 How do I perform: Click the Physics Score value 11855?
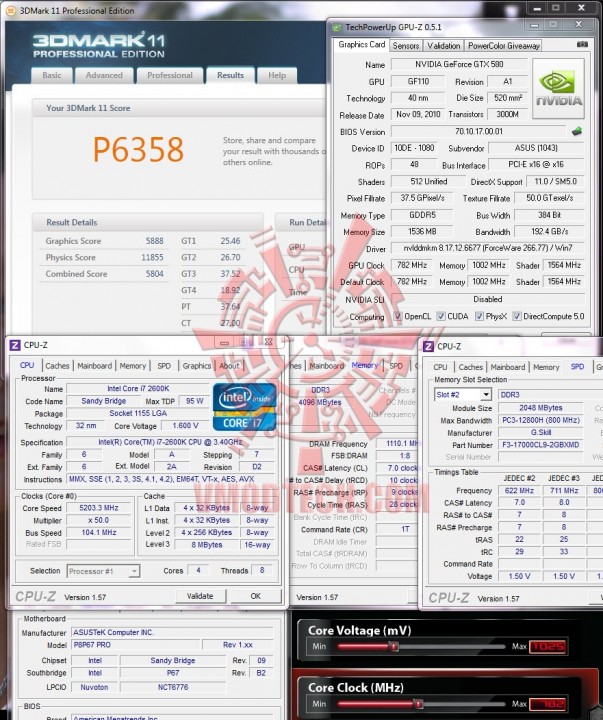[152, 258]
